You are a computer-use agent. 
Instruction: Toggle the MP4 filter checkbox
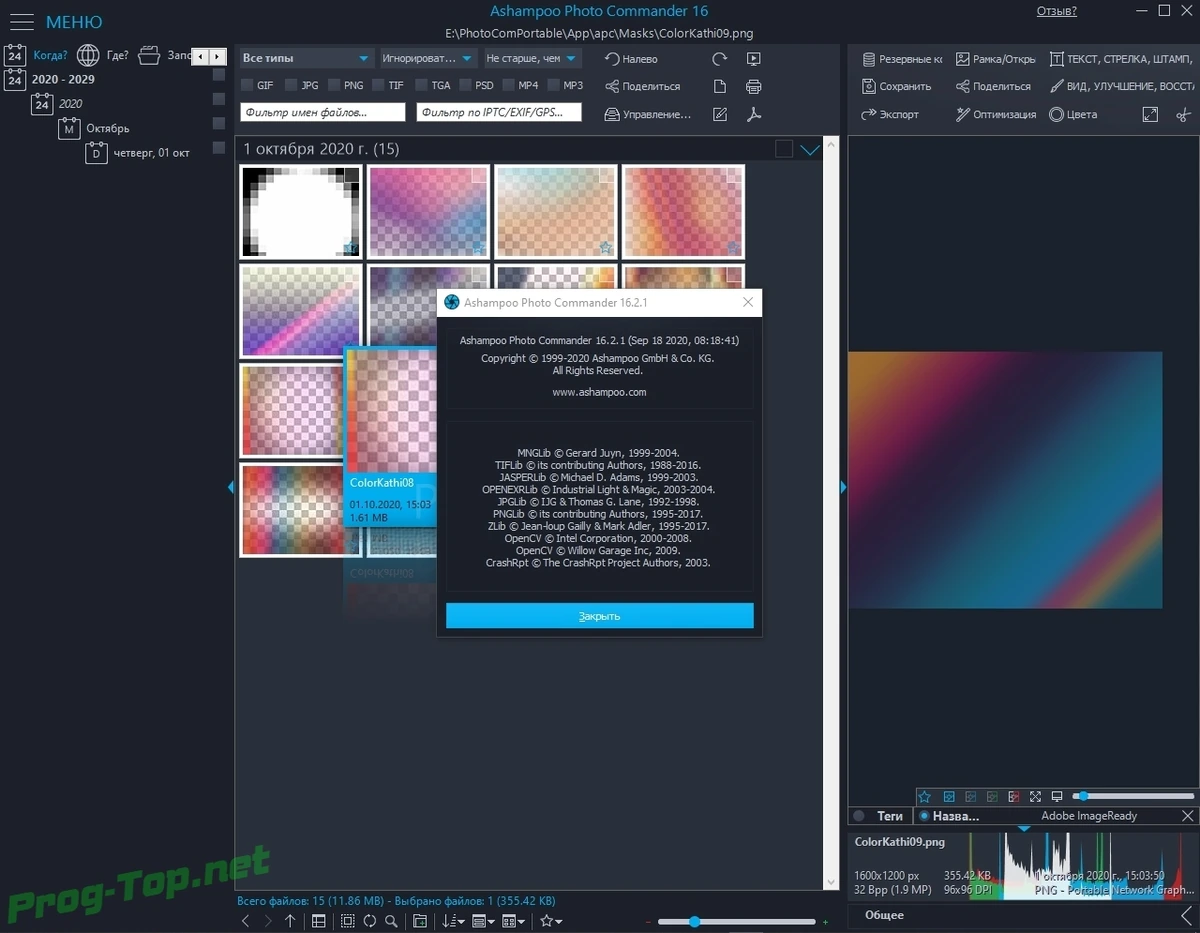point(508,86)
